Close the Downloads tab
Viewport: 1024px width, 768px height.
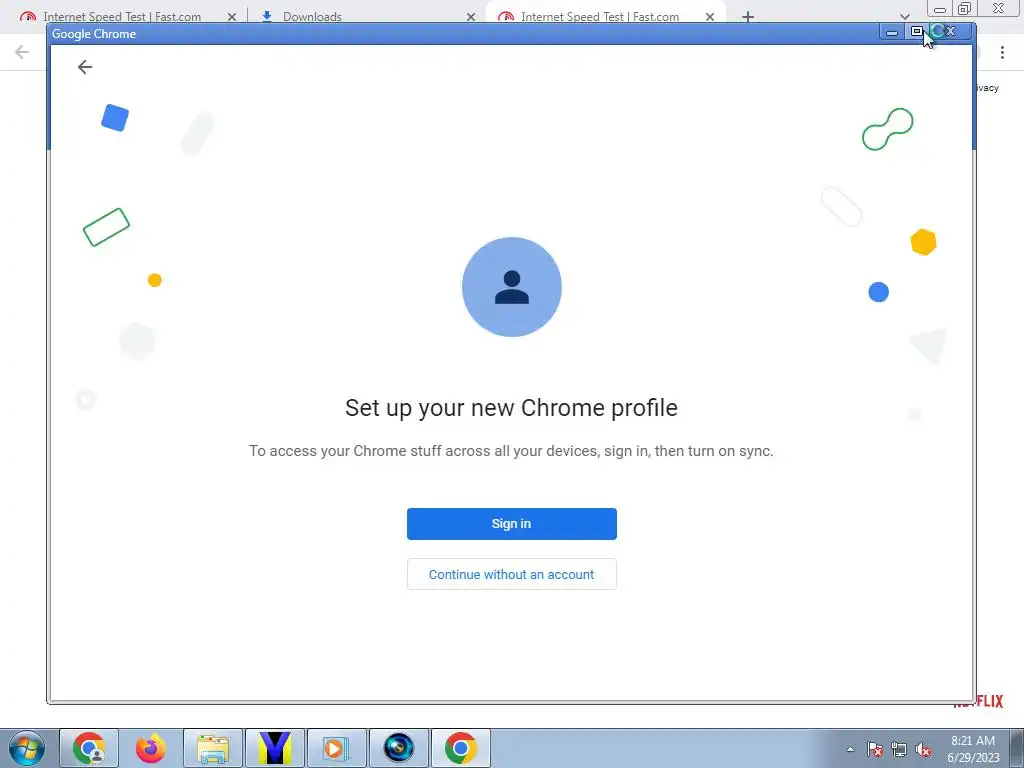tap(471, 17)
